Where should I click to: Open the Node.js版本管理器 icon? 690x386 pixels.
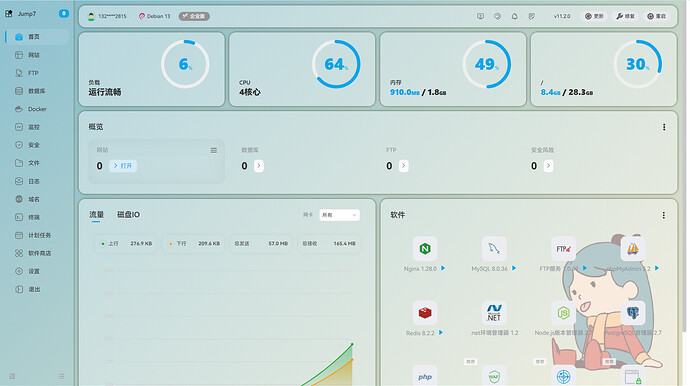(563, 313)
